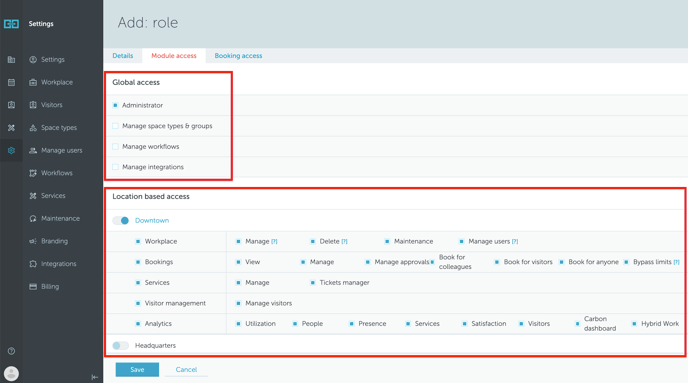Toggle the Satisfaction analytics checkbox
This screenshot has width=688, height=383.
(x=464, y=324)
